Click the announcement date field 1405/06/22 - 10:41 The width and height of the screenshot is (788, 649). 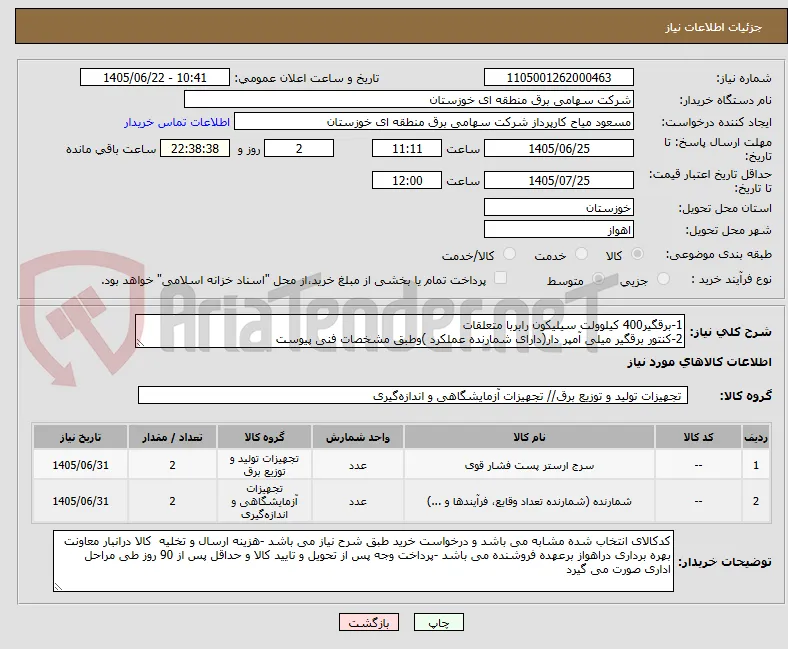point(155,77)
